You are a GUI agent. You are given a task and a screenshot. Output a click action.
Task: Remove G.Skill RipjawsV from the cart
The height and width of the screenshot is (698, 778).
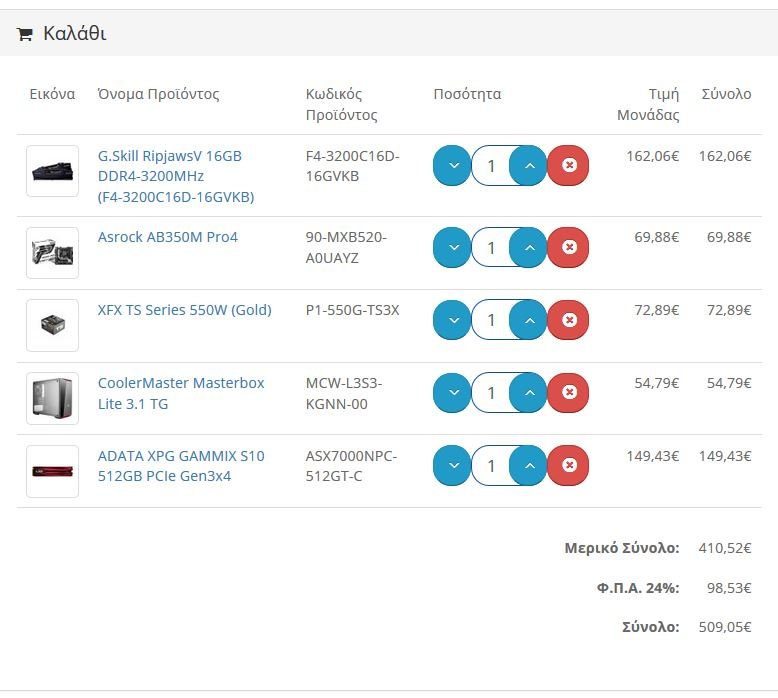pyautogui.click(x=569, y=165)
